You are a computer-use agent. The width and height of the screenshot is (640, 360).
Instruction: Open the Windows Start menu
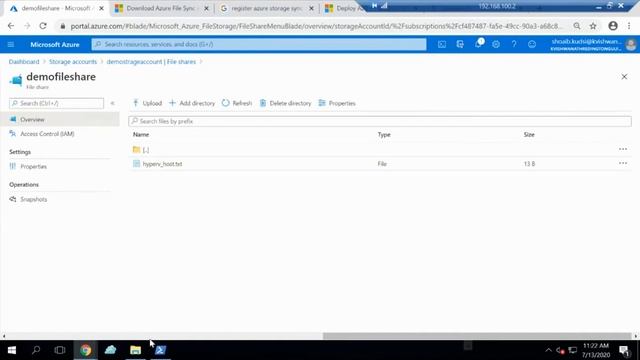pyautogui.click(x=12, y=350)
